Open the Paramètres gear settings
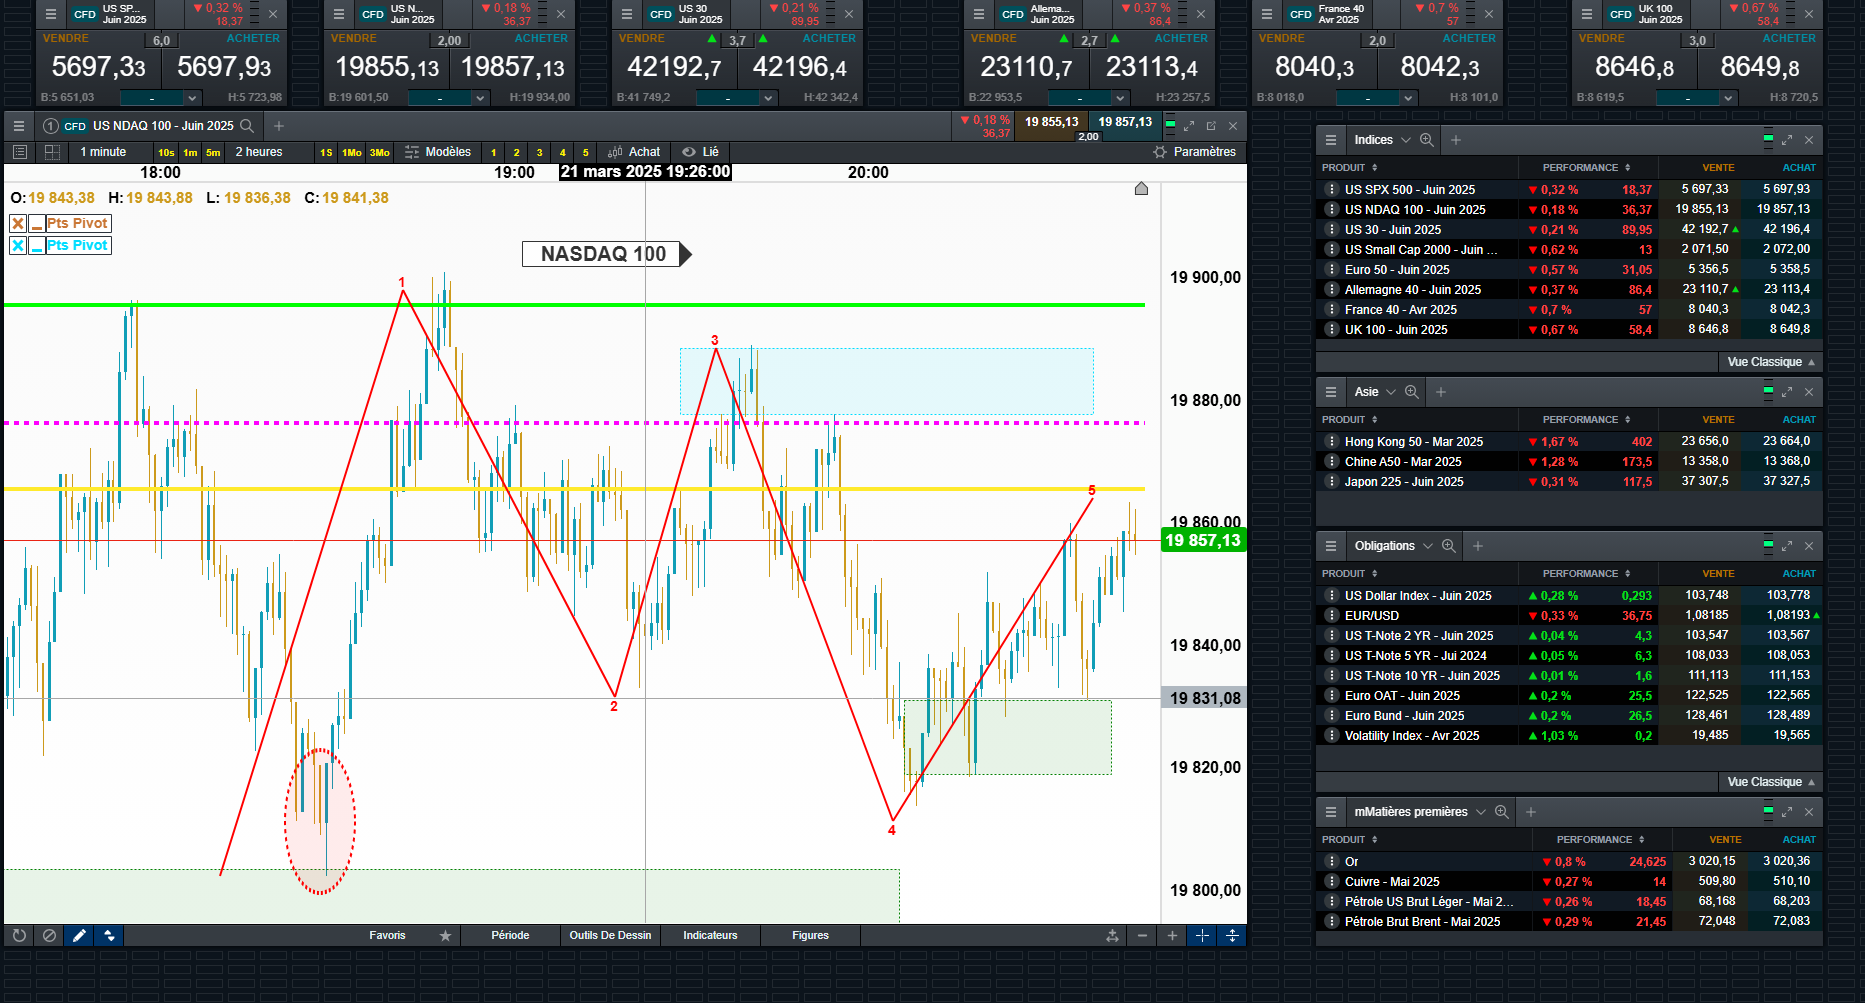 coord(1194,152)
